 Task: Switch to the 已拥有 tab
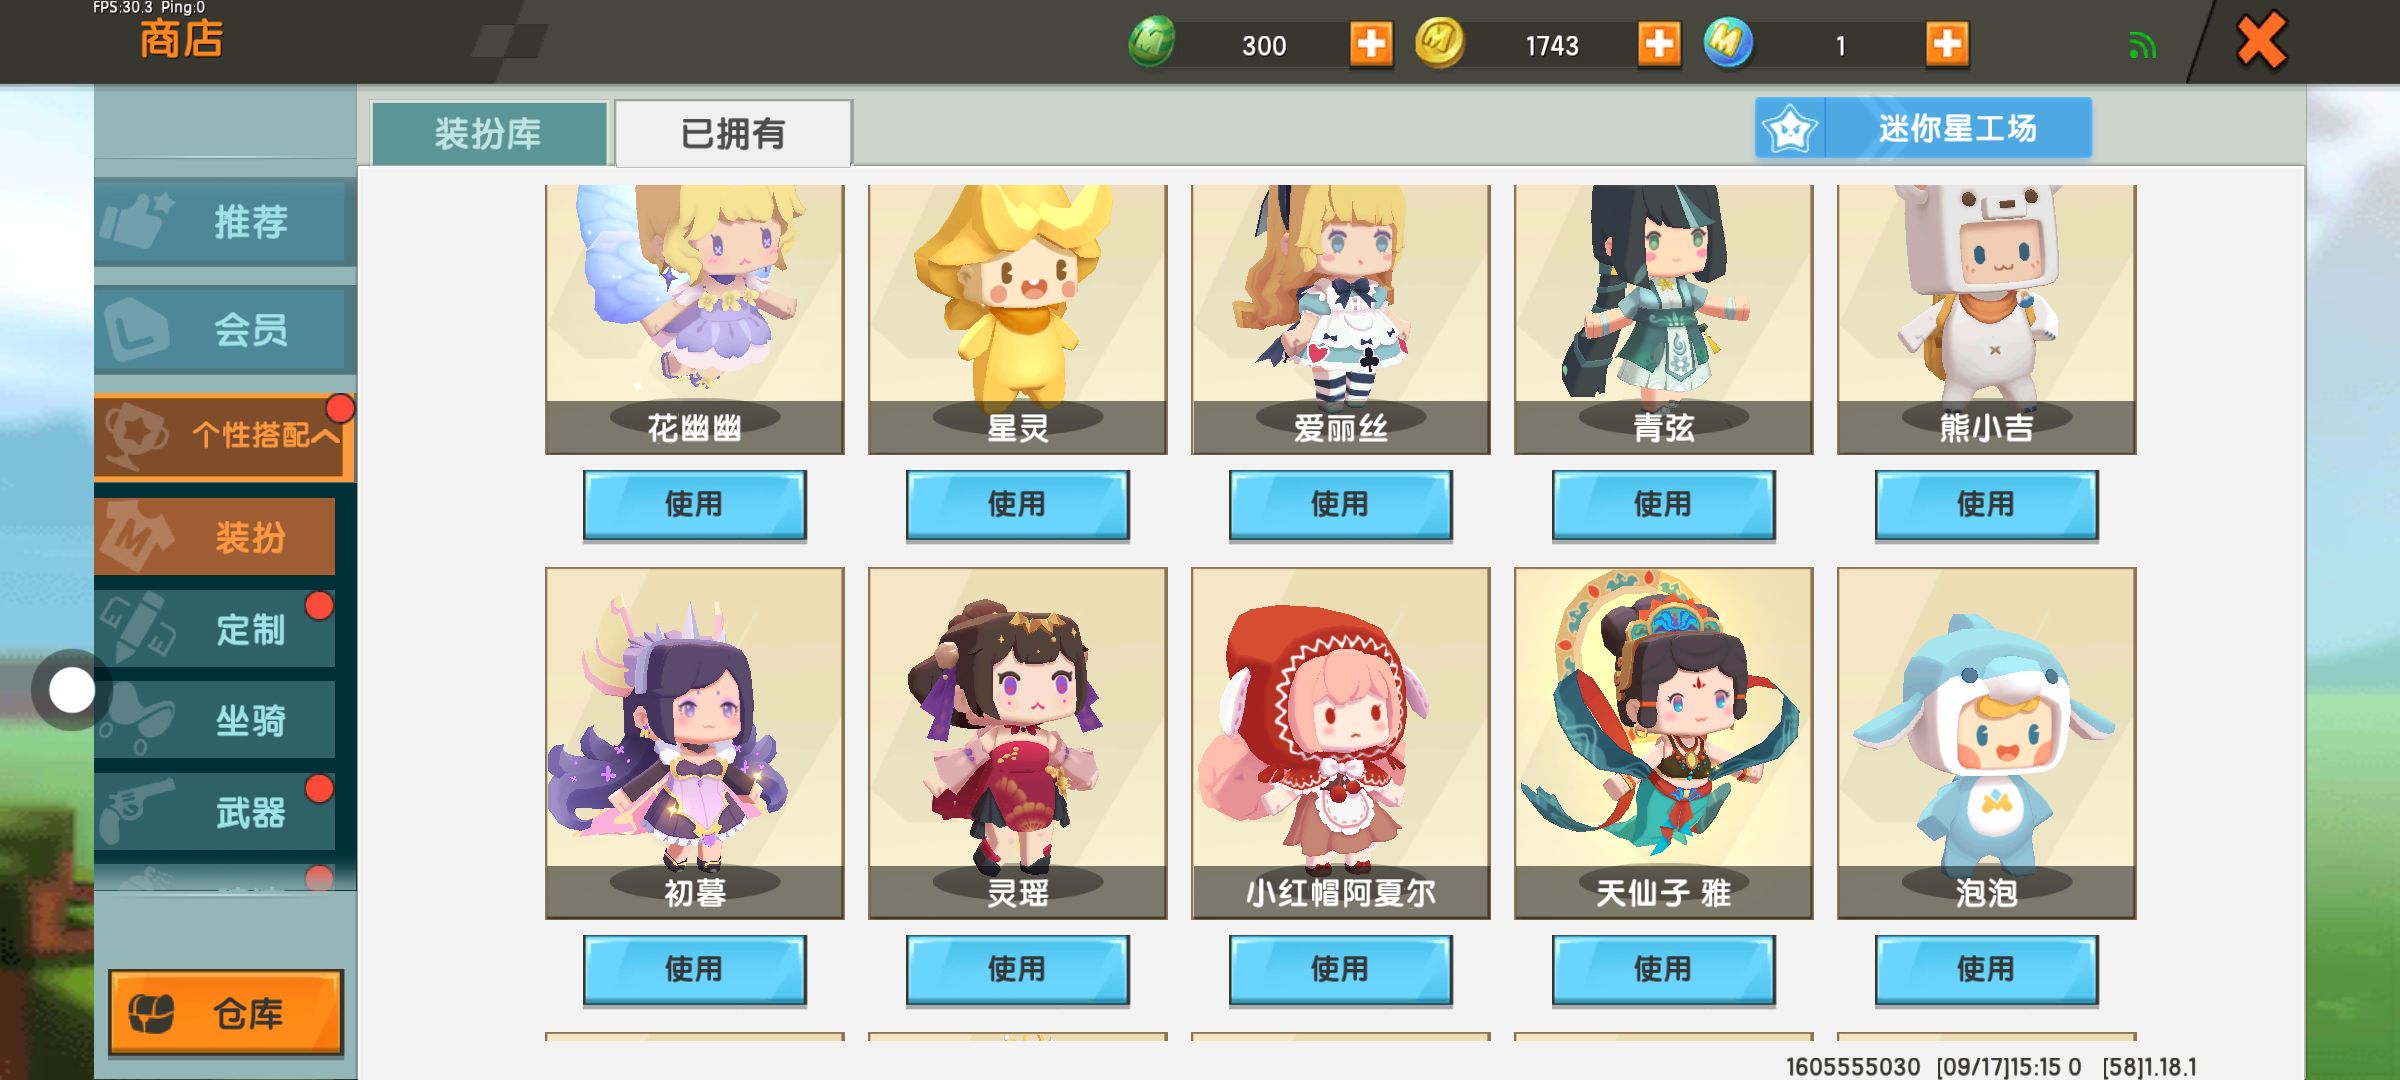[733, 133]
